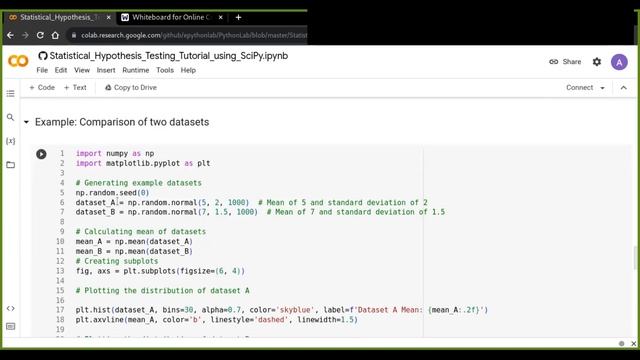Viewport: 640px width, 360px height.
Task: Click the 'dataset_B = np.random.normal' line
Action: coord(260,212)
